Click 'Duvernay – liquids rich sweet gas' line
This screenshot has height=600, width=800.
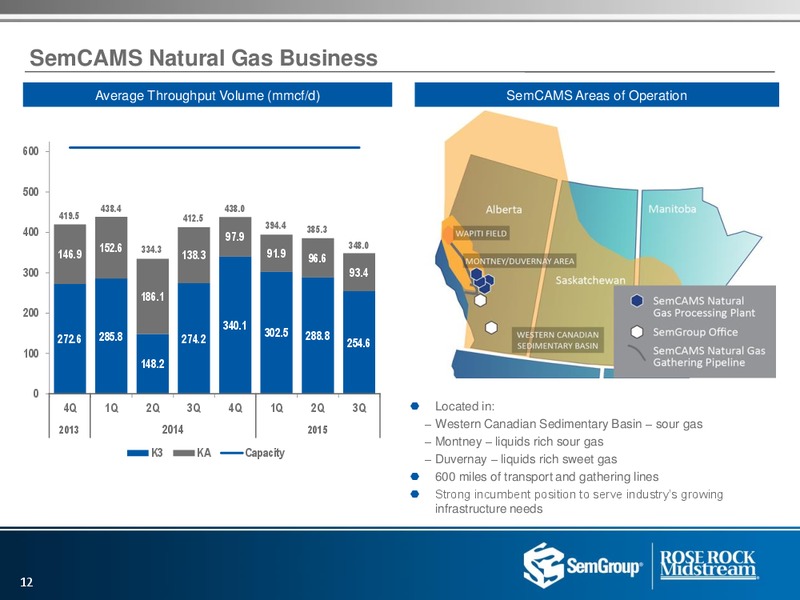pos(526,459)
